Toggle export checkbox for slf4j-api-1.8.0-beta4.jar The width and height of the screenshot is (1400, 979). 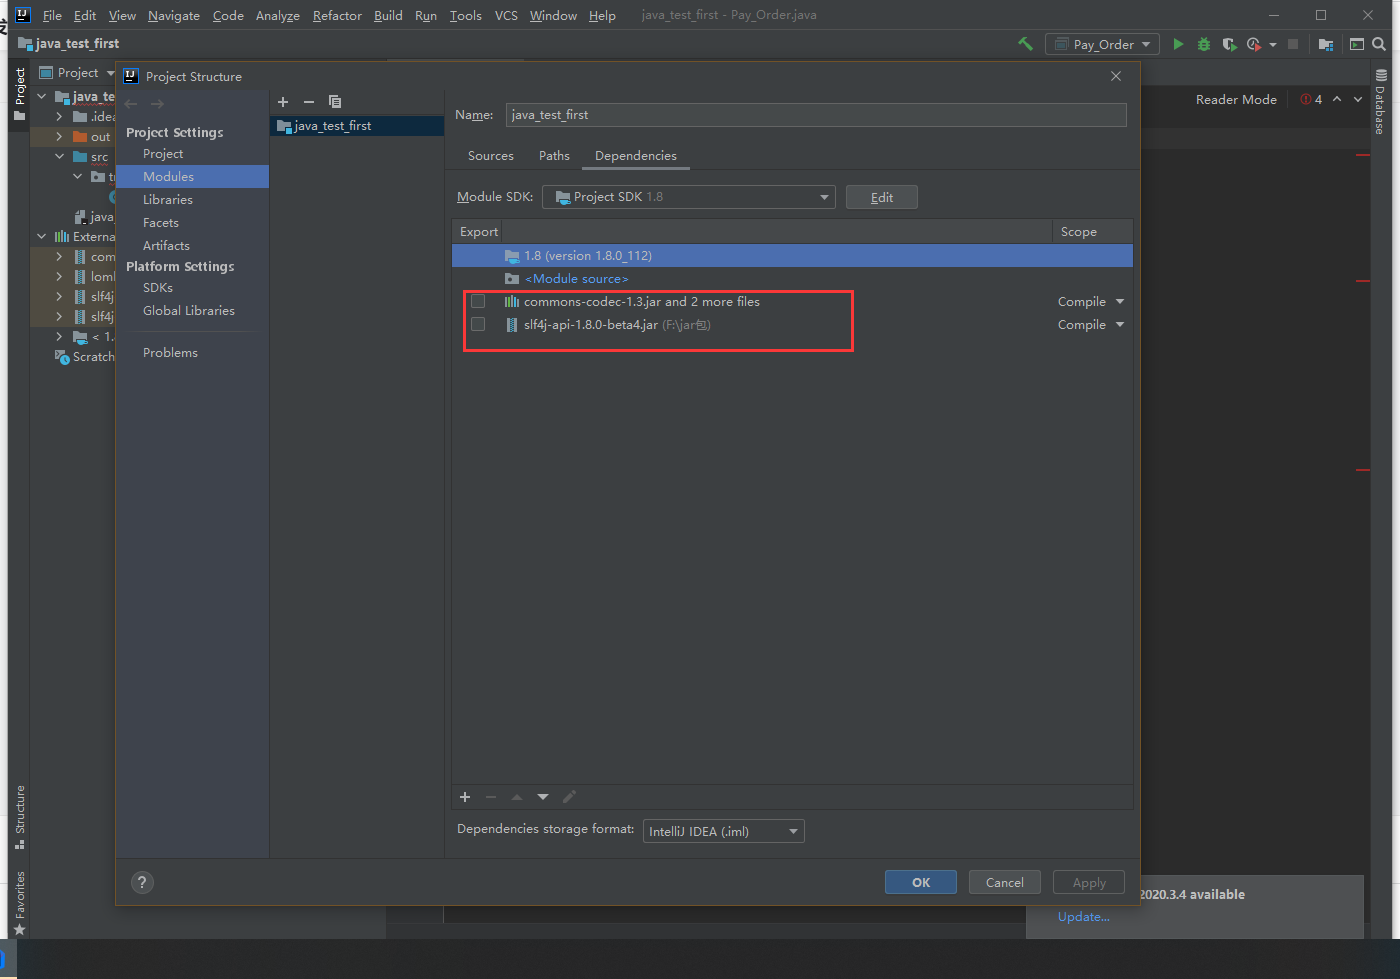tap(478, 324)
